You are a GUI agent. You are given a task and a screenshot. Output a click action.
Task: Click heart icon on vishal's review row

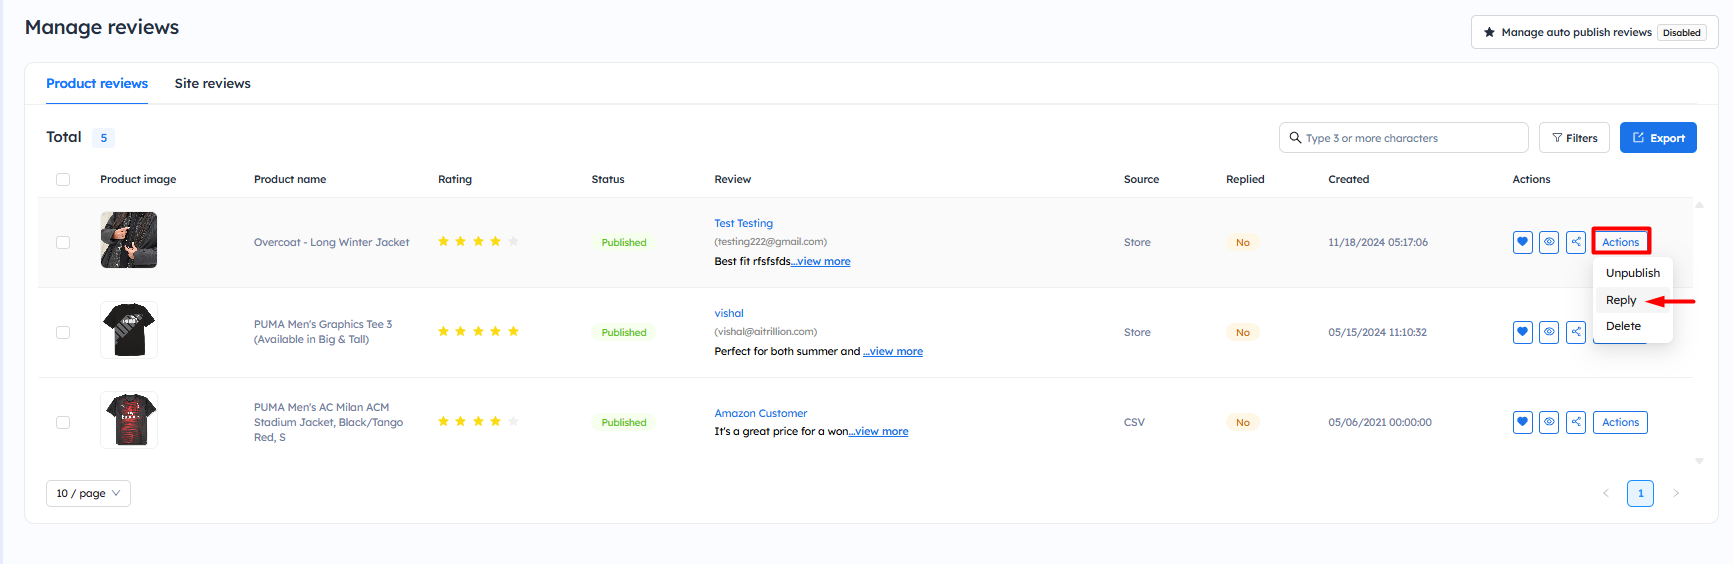point(1522,332)
